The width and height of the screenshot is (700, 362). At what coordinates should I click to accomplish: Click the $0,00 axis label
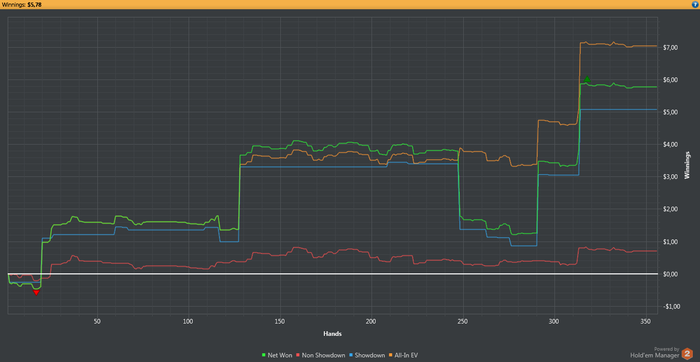pos(672,274)
